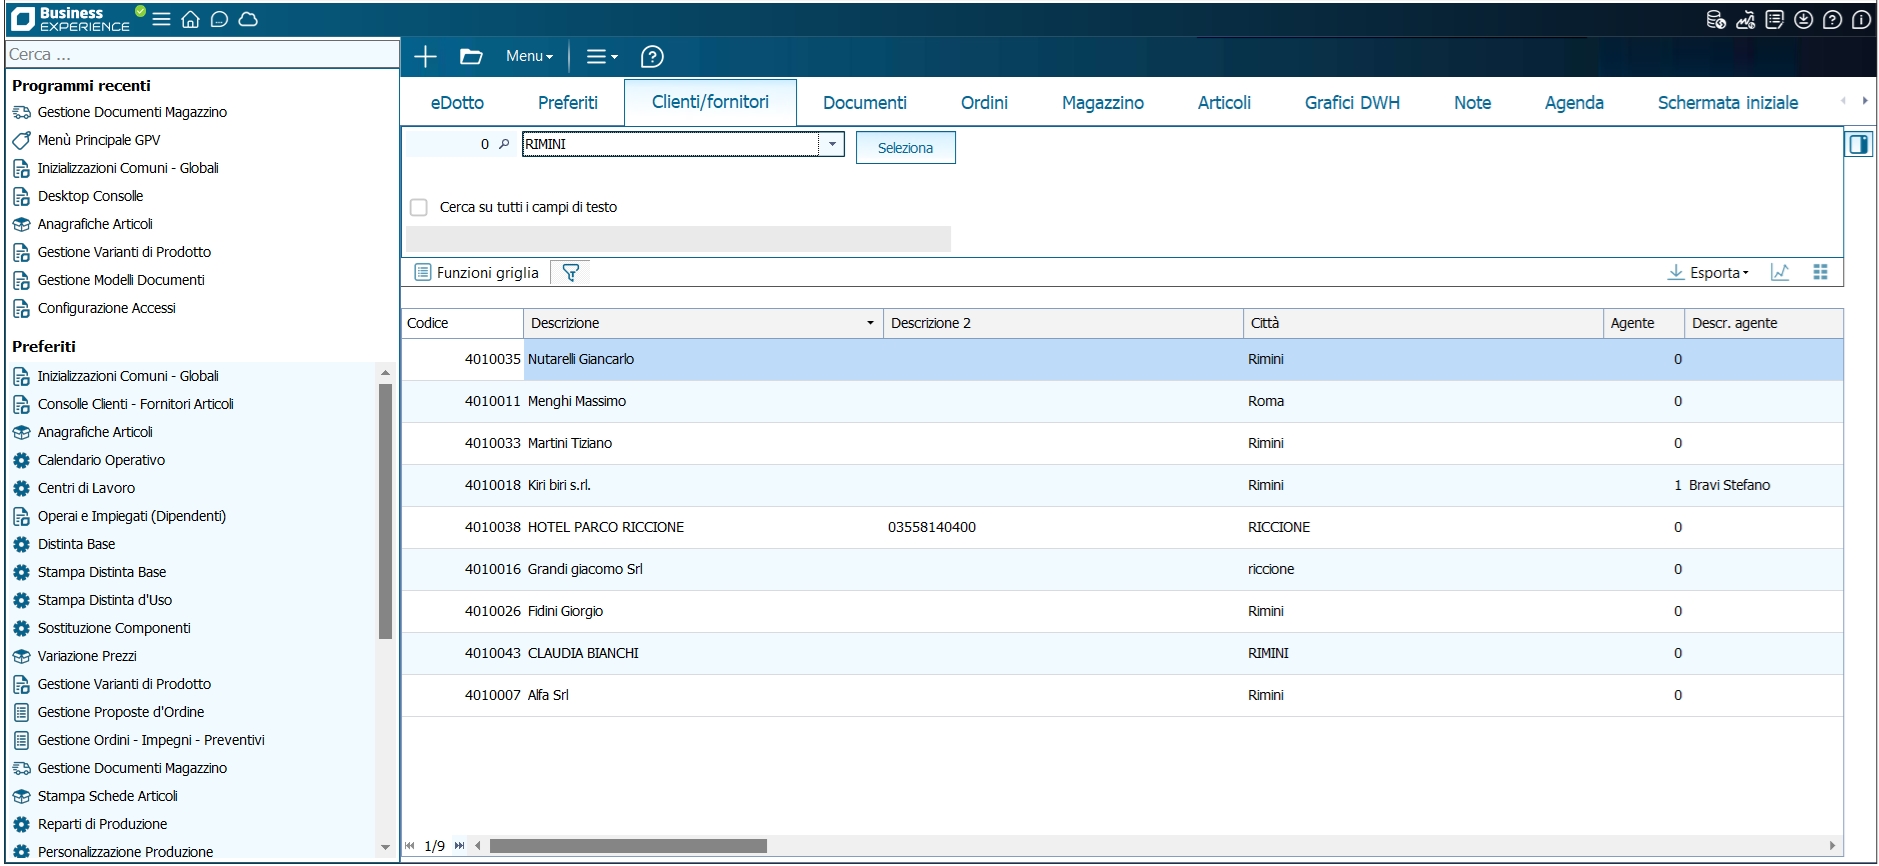Click the Seleziona button

coord(905,148)
